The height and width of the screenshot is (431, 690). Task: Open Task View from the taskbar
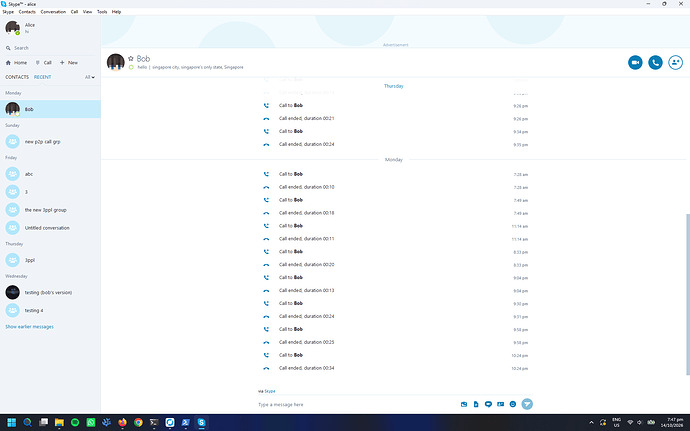pos(43,423)
